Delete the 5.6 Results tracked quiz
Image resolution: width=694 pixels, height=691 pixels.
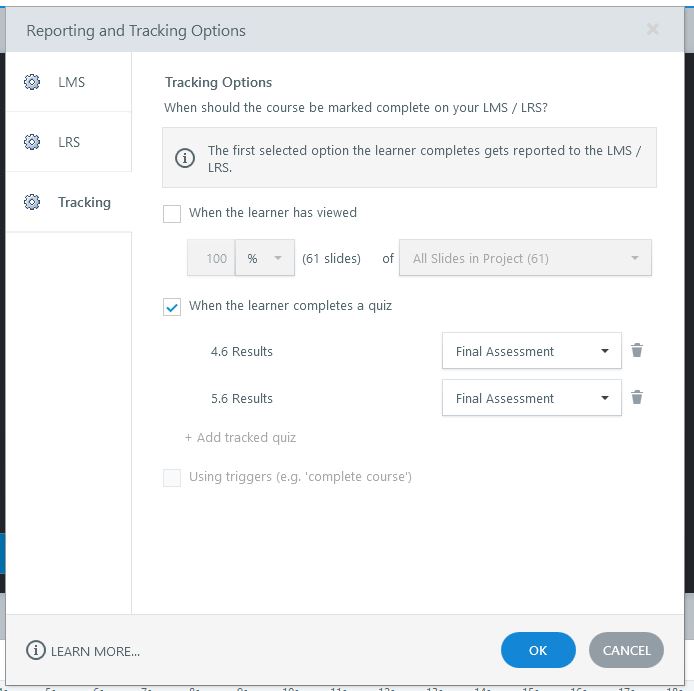pos(637,398)
